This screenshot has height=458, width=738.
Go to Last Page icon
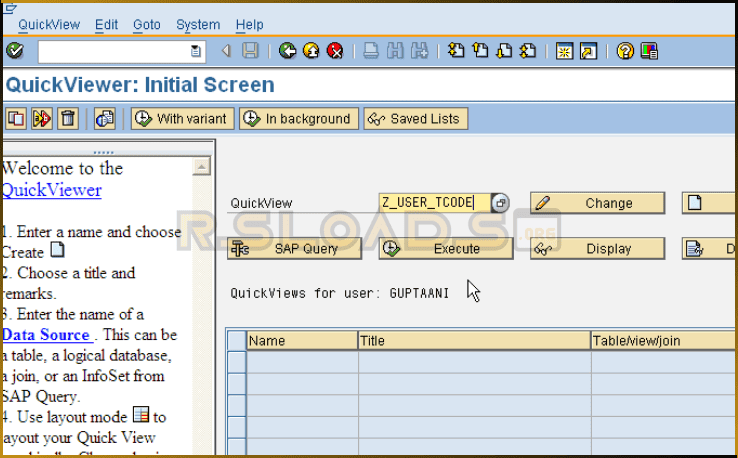point(528,50)
